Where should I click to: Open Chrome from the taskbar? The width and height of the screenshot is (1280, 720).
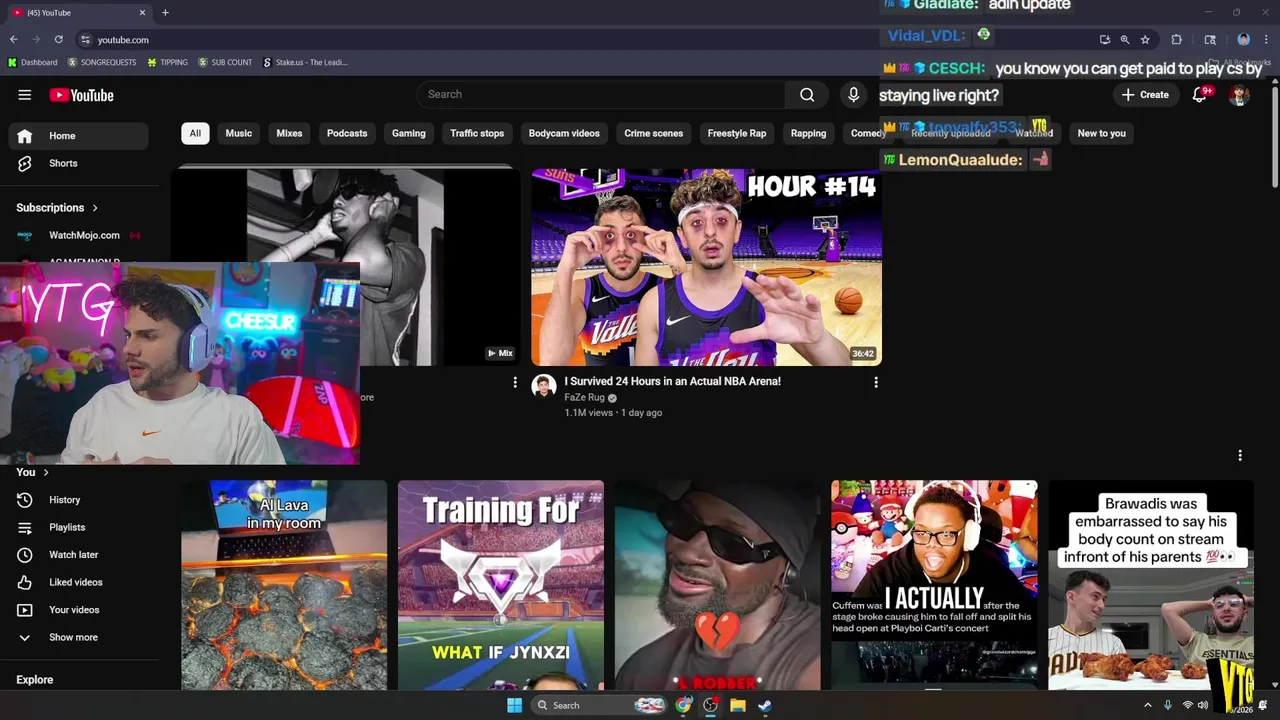pos(683,705)
